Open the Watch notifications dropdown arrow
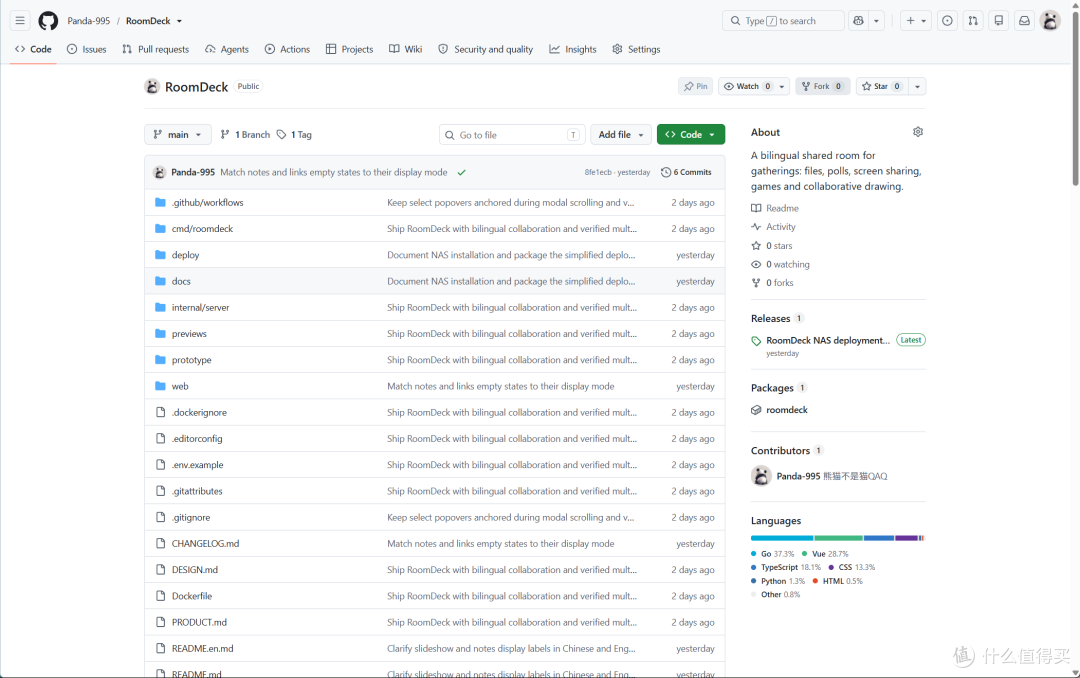 click(x=782, y=86)
